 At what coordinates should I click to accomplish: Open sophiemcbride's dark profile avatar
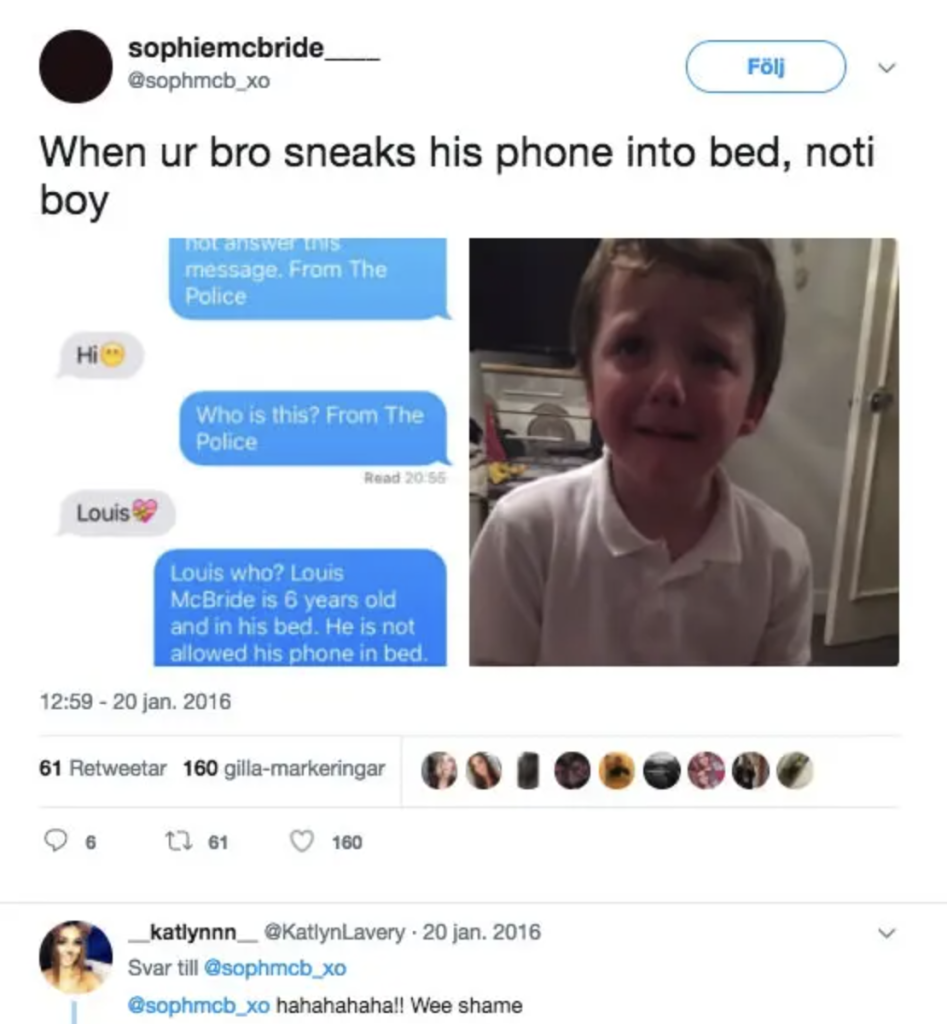coord(76,66)
